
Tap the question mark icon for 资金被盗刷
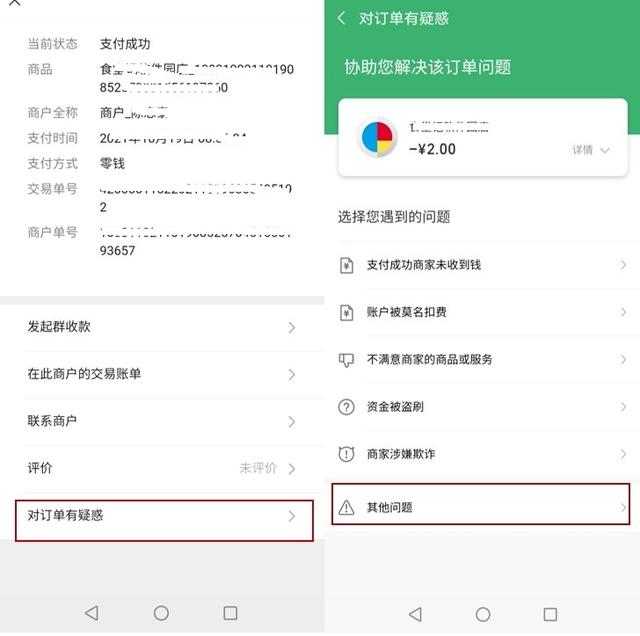[x=347, y=407]
